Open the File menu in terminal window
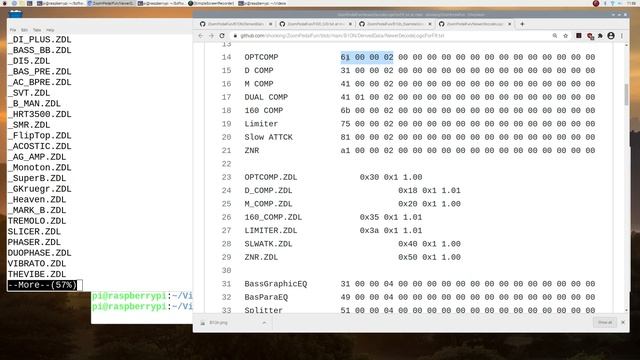Image resolution: width=640 pixels, height=360 pixels. point(13,30)
